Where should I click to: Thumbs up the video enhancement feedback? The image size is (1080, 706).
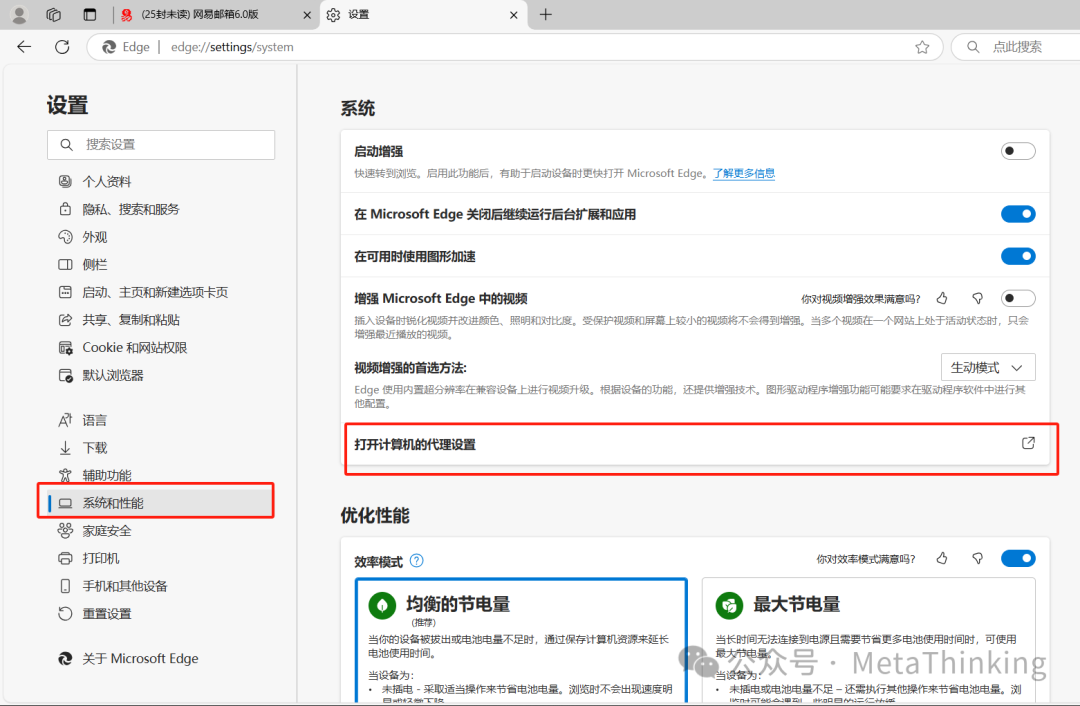pyautogui.click(x=942, y=298)
